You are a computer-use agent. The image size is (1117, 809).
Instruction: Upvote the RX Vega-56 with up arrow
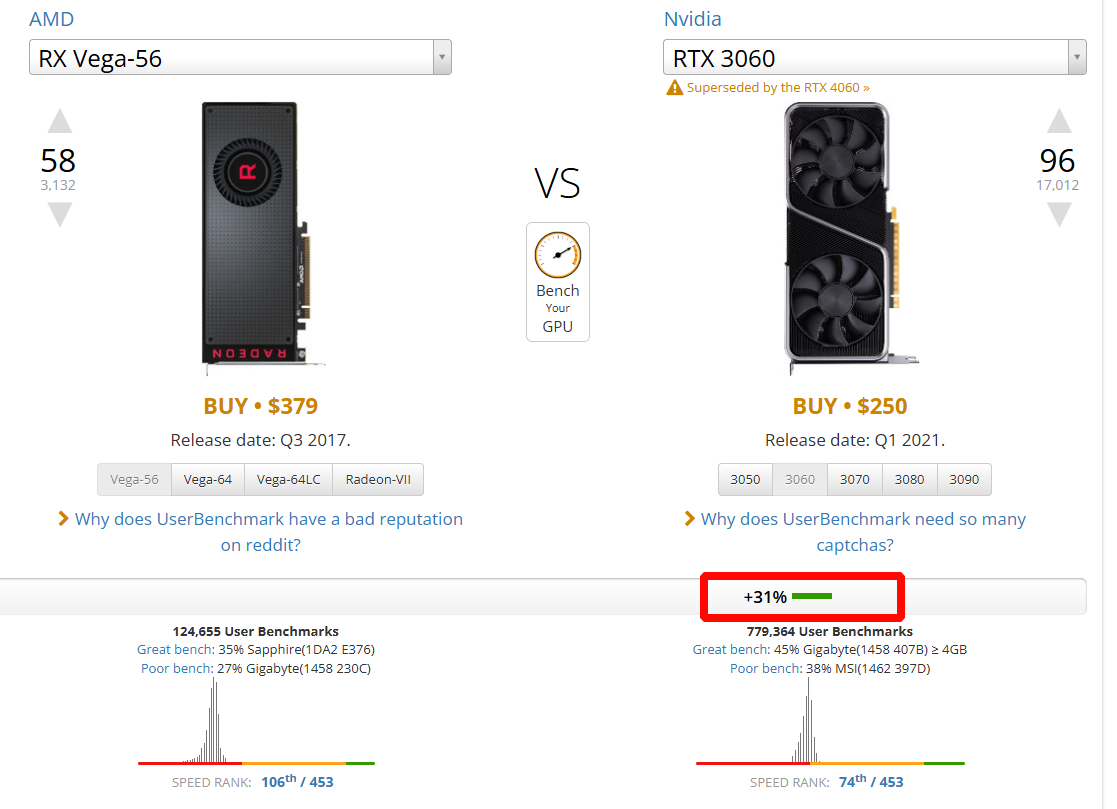[x=60, y=122]
